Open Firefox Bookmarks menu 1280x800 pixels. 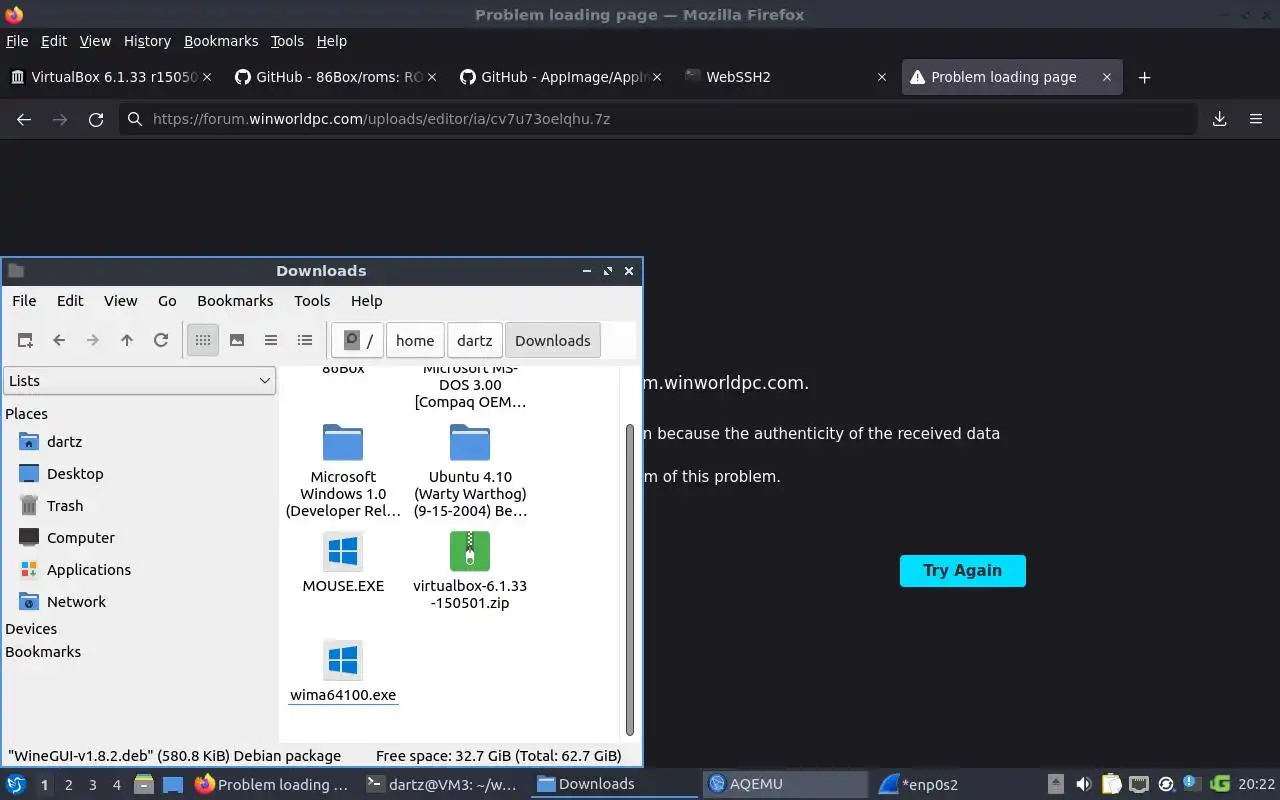(221, 41)
